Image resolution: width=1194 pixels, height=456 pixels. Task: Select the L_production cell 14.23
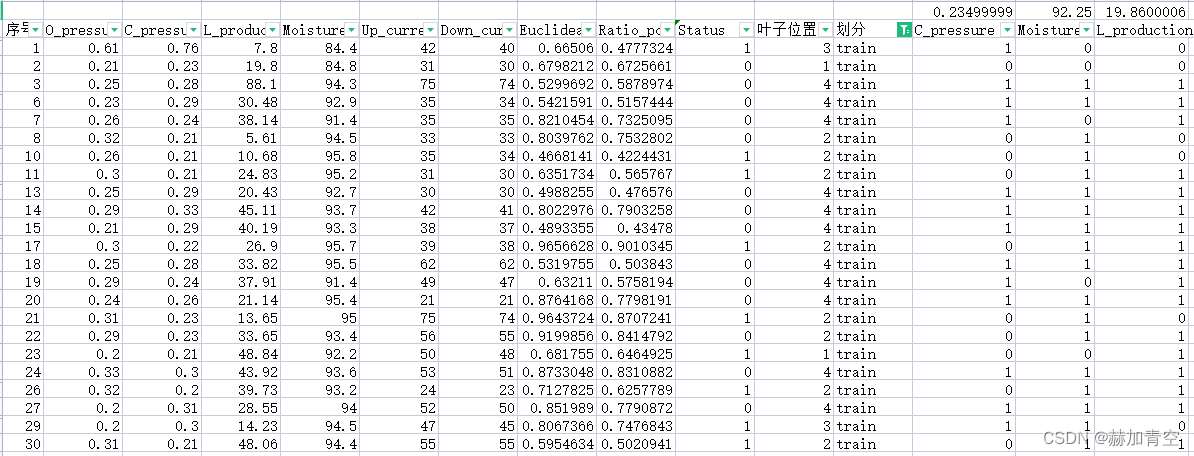241,426
